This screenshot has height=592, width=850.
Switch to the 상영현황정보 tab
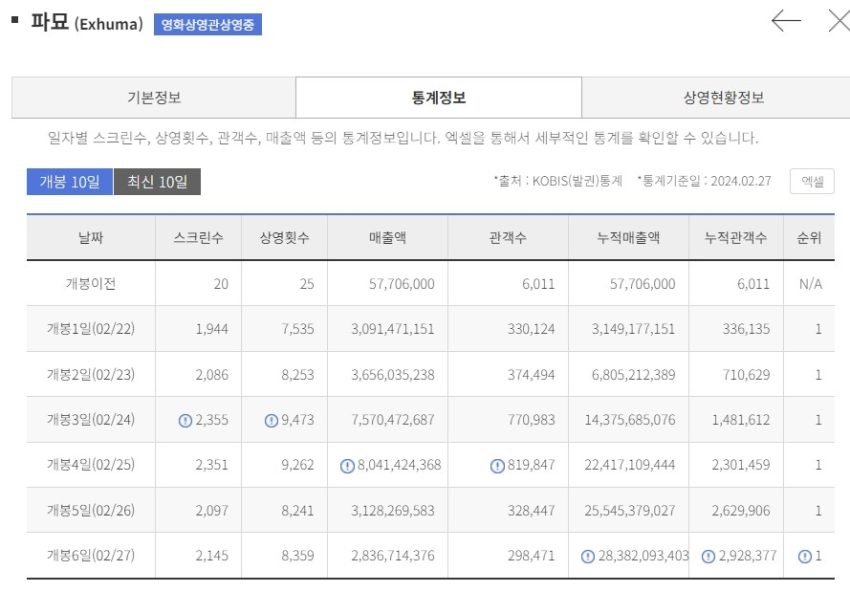coord(723,98)
